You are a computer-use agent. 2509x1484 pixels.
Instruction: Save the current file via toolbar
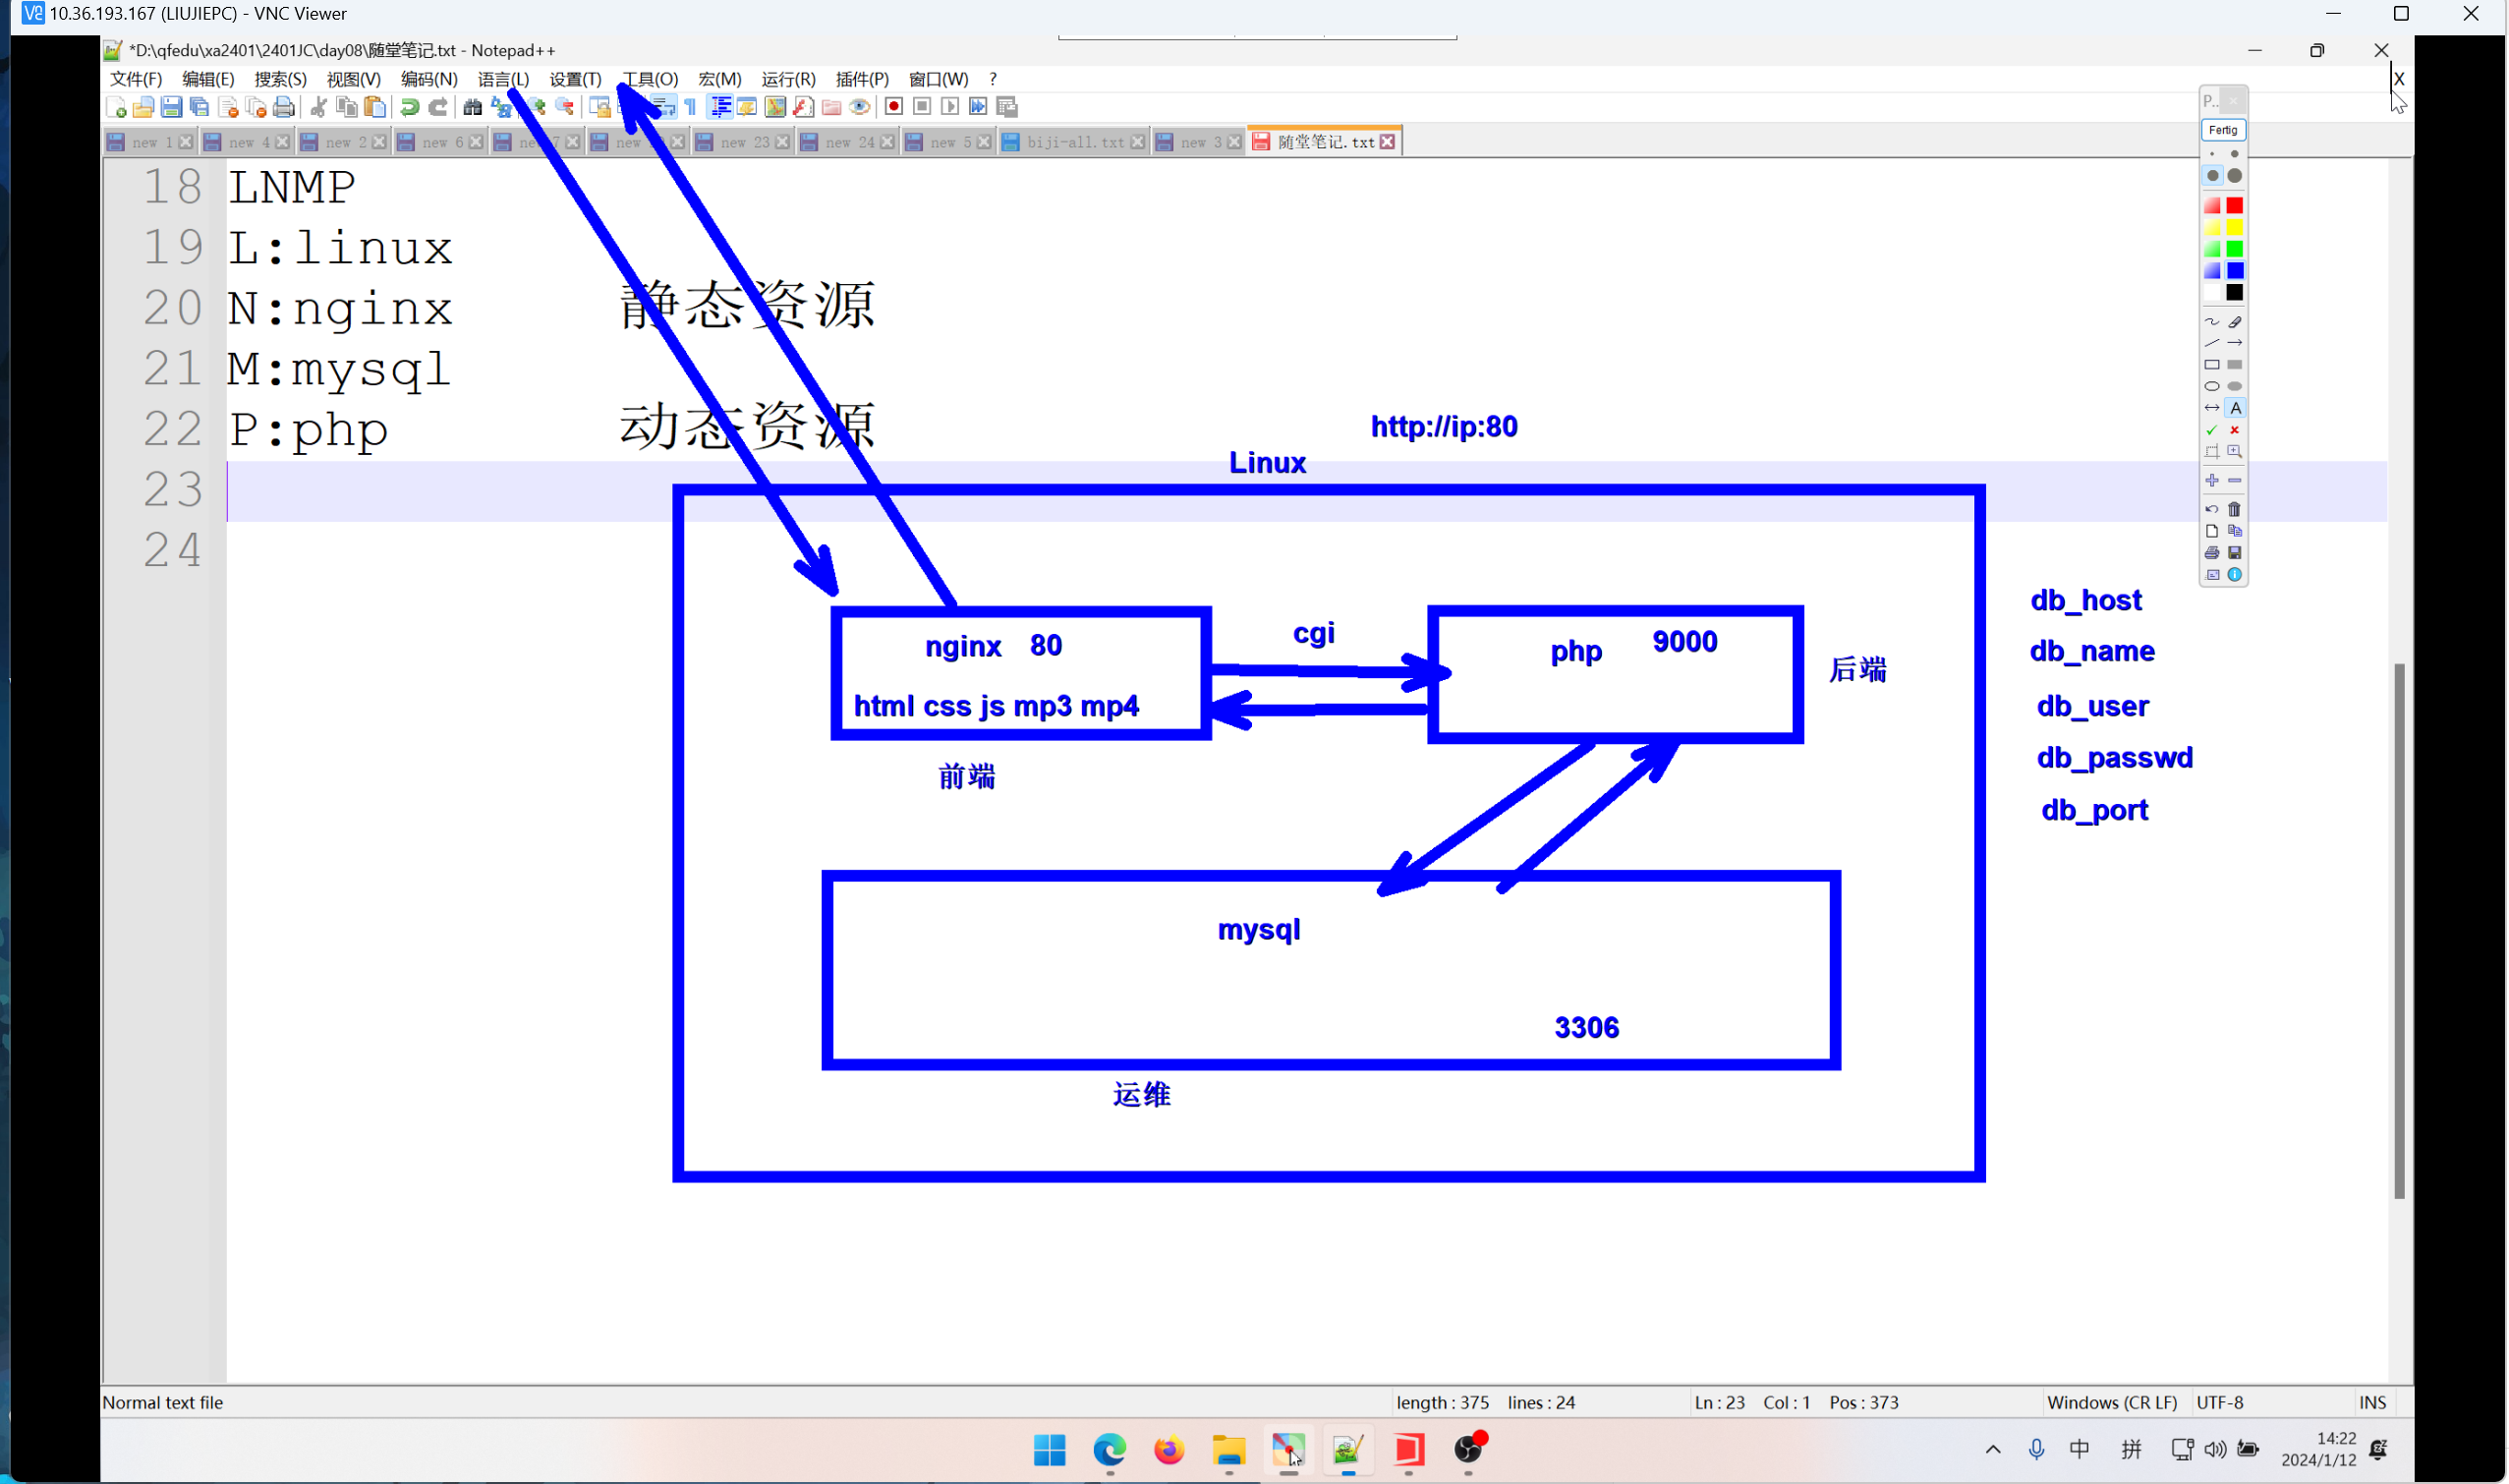tap(171, 107)
